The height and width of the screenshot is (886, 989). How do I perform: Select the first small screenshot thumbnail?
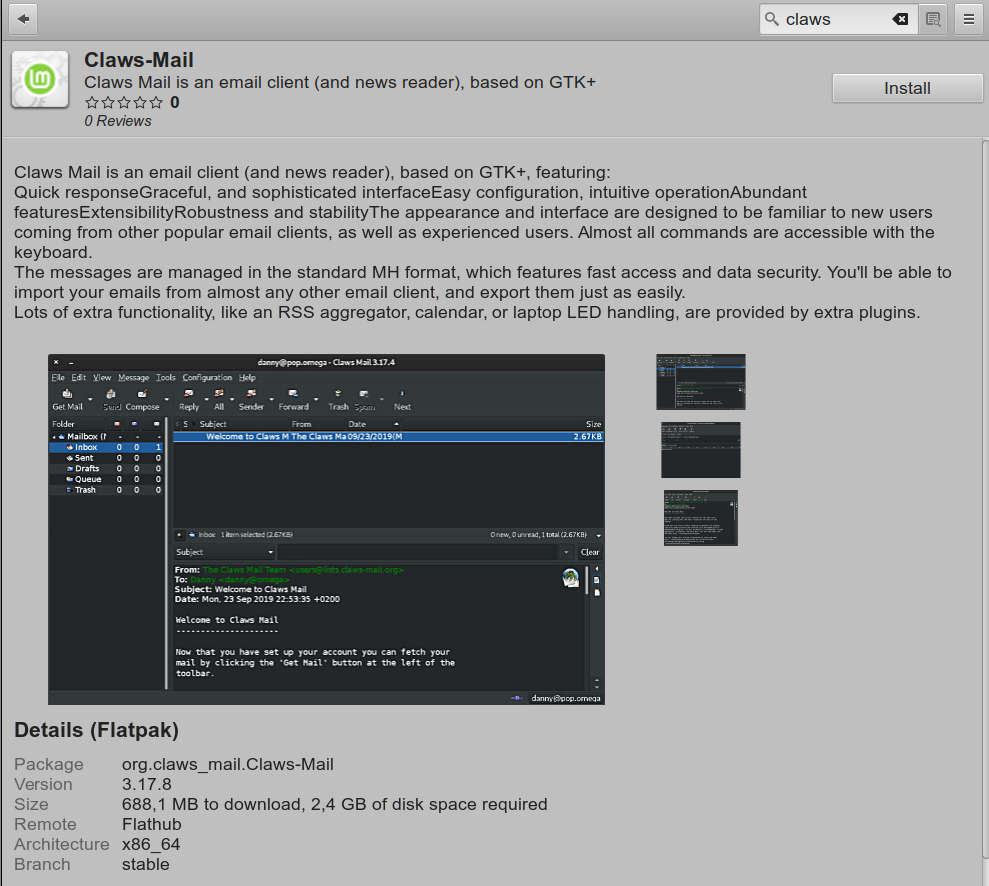[701, 382]
